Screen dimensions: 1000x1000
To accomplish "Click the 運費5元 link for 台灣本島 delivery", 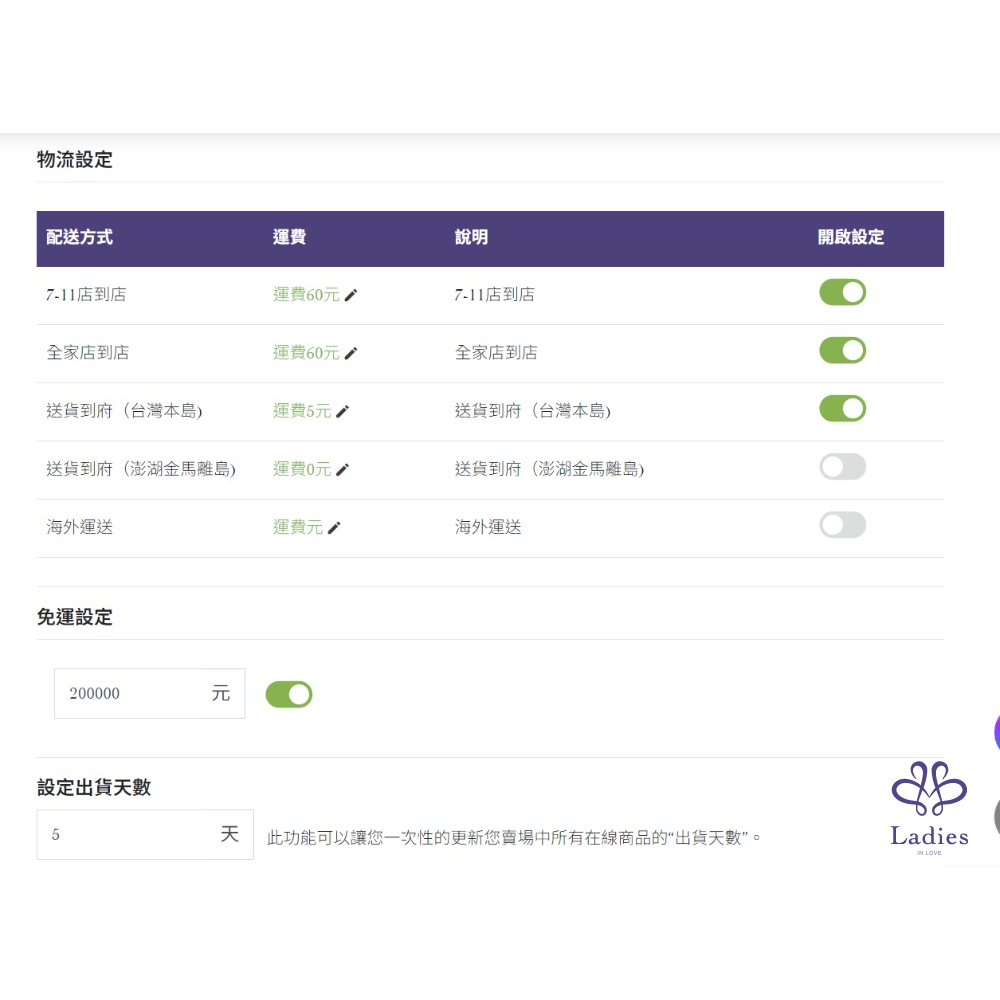I will click(302, 411).
